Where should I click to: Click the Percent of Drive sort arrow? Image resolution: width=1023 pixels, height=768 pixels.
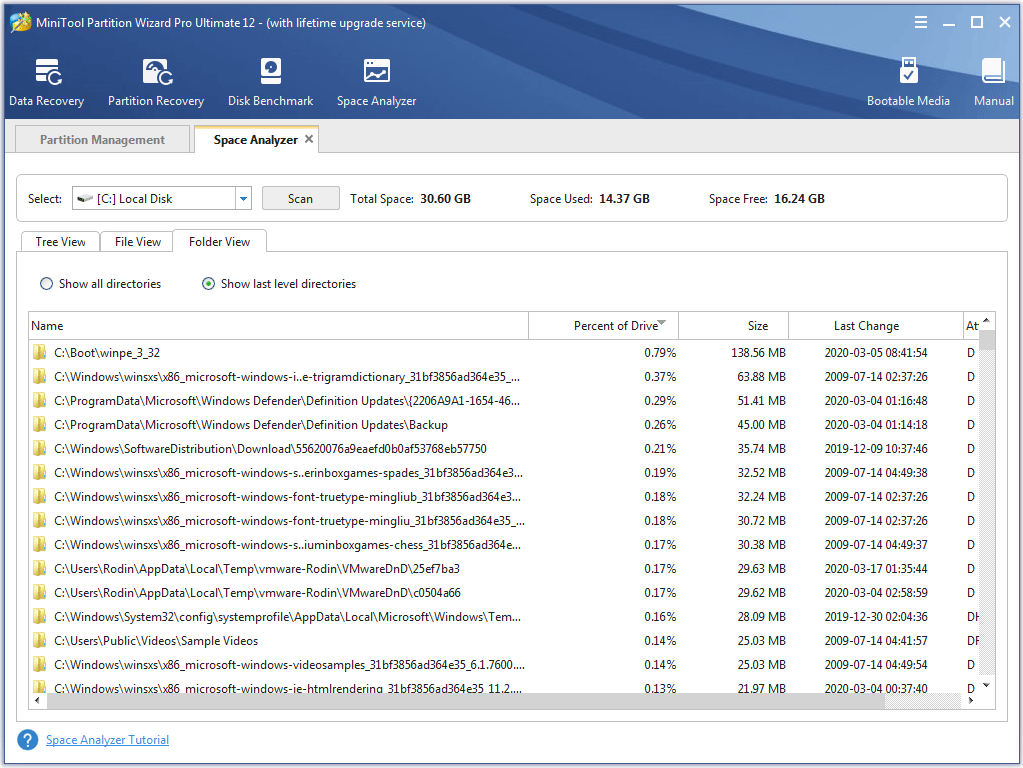(x=661, y=322)
